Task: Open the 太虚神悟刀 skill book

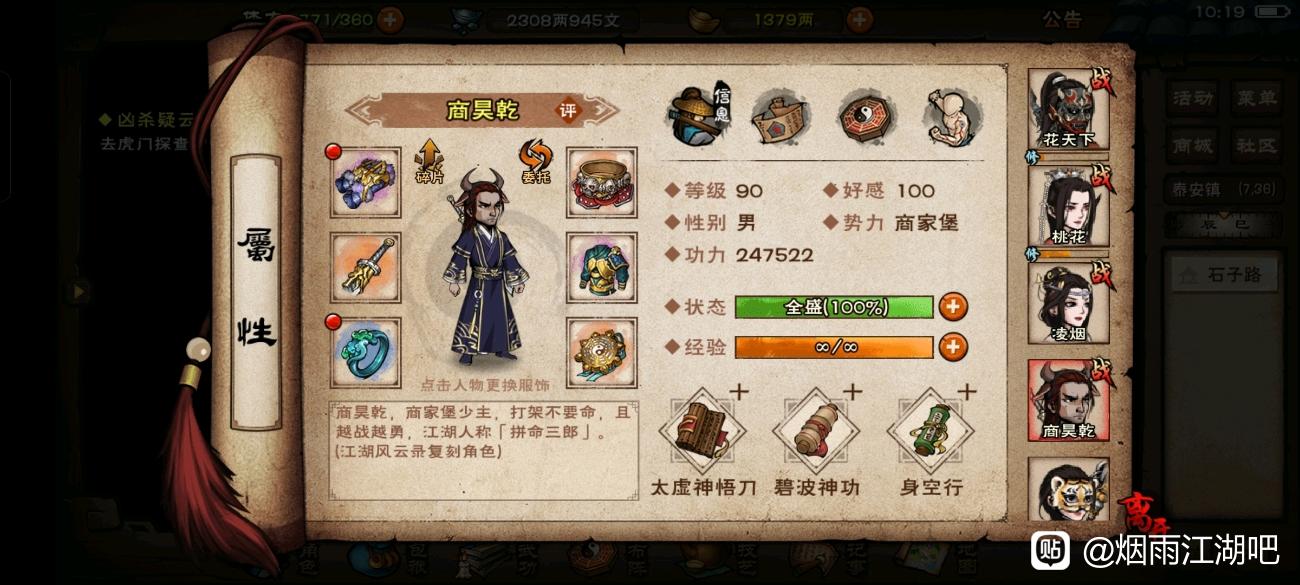Action: pos(701,434)
